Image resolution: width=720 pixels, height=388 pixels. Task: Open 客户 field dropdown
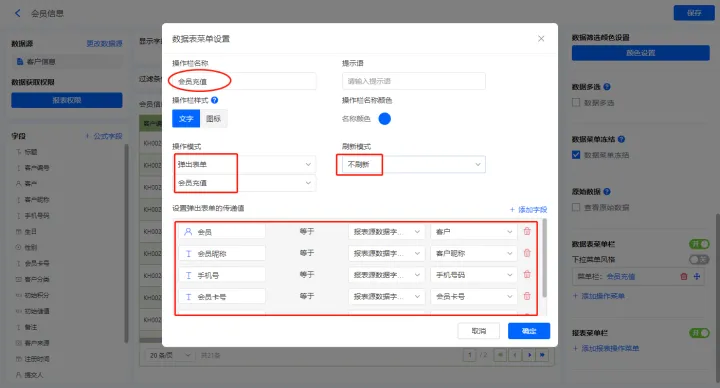pos(473,232)
